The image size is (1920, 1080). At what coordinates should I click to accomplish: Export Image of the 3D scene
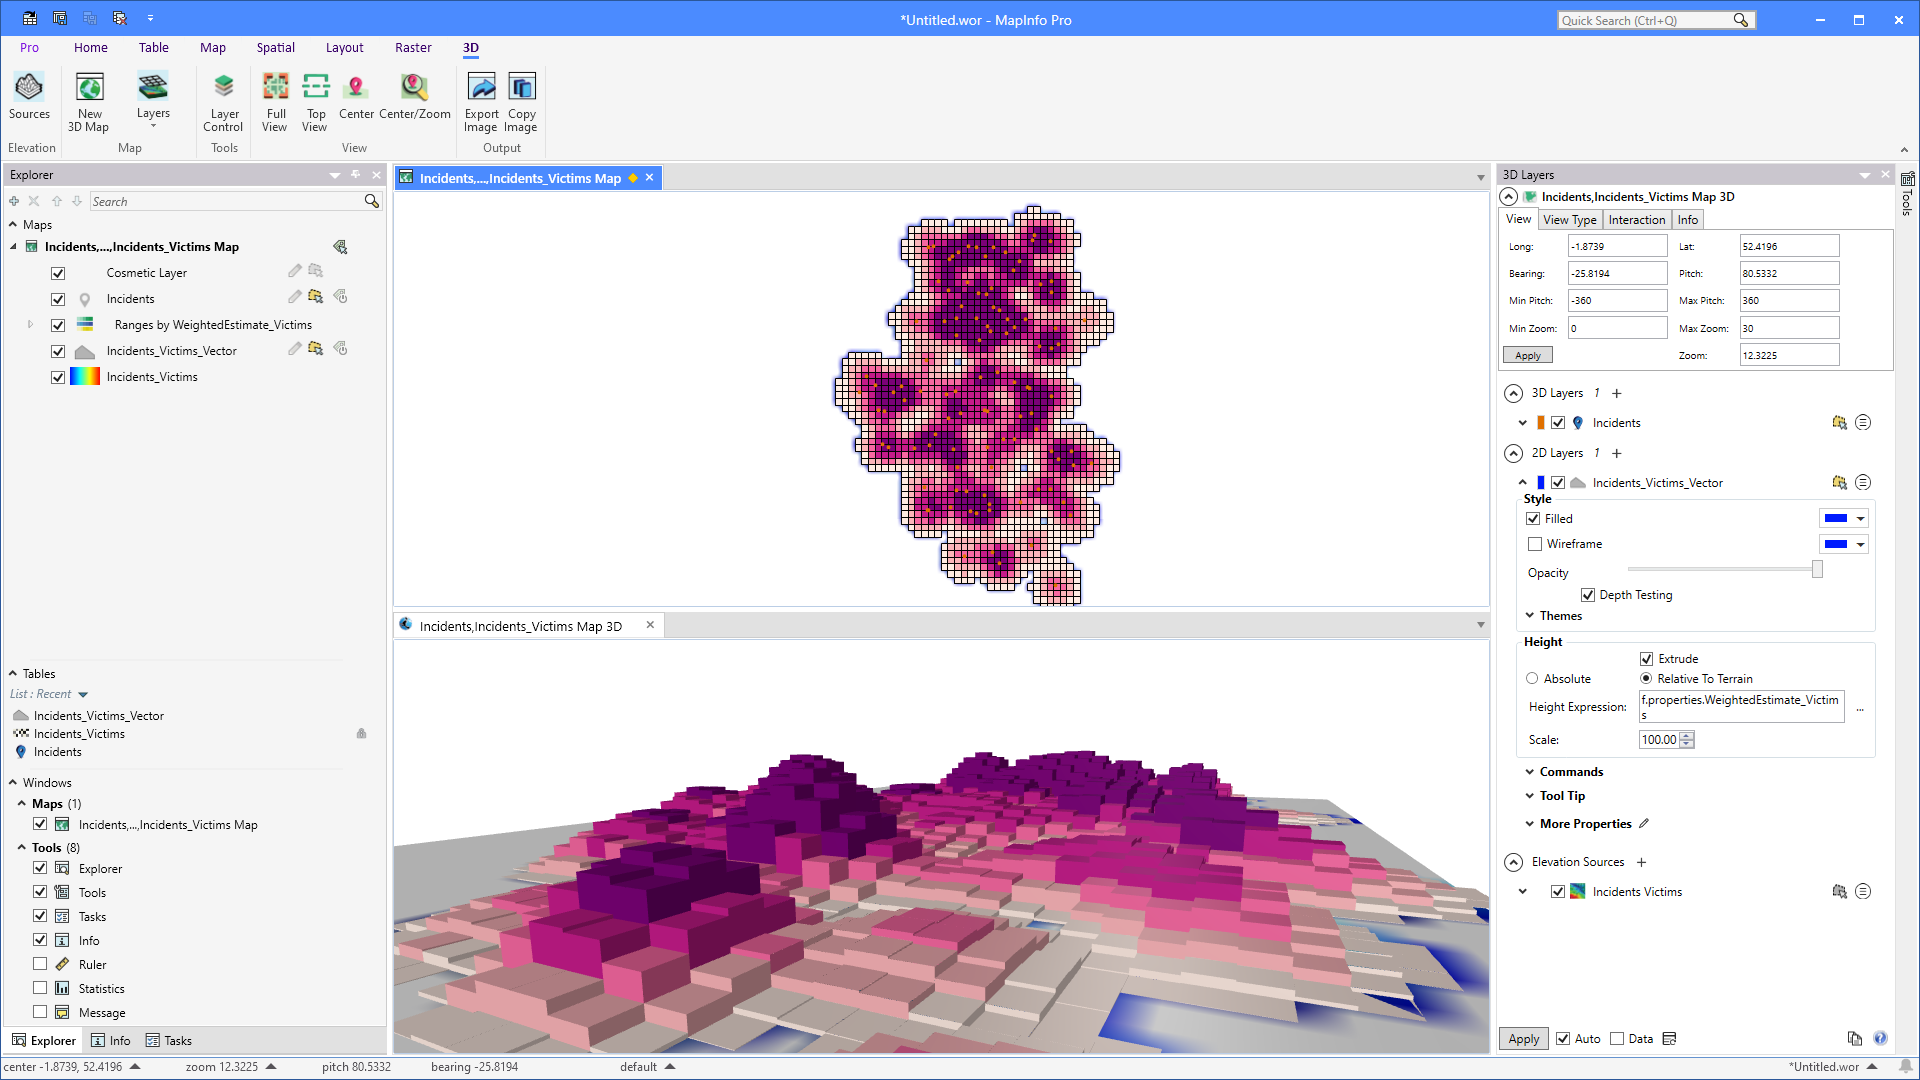(481, 100)
